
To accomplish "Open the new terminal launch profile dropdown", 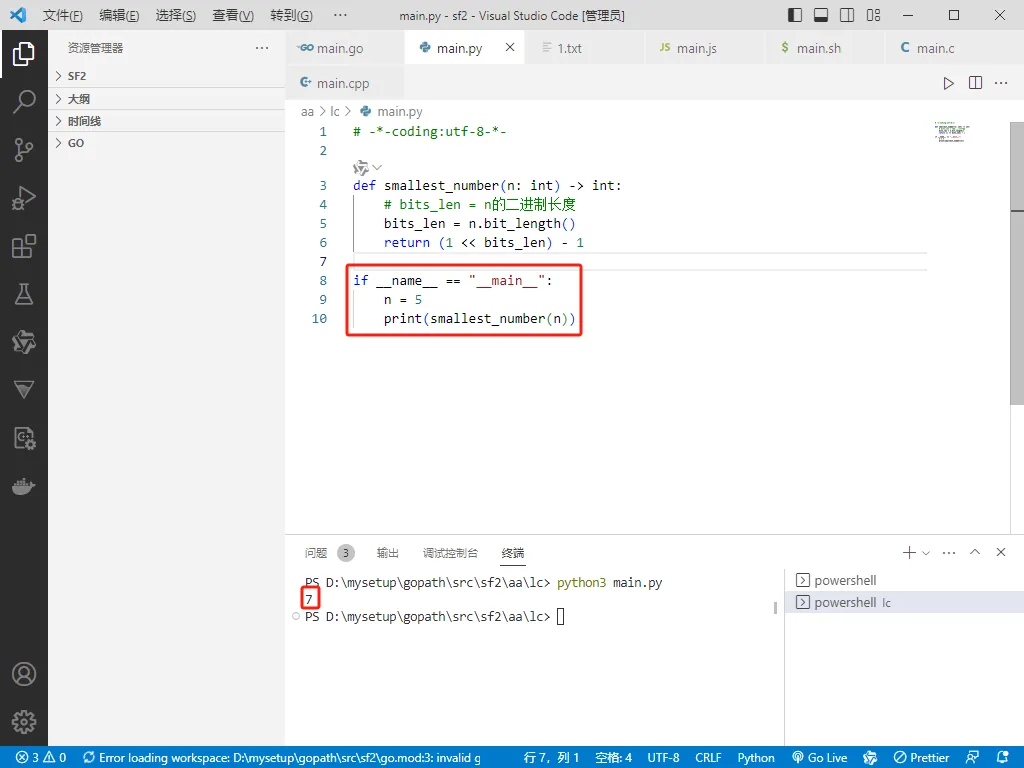I will (x=926, y=553).
